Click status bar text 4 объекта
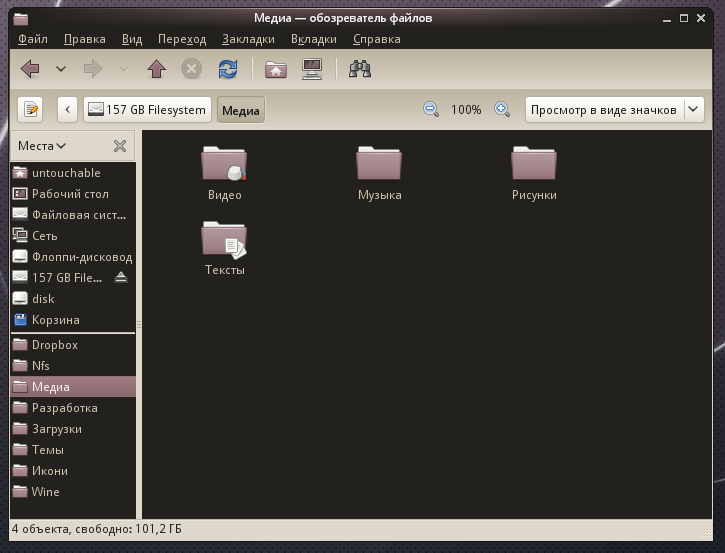The height and width of the screenshot is (553, 725). pyautogui.click(x=40, y=529)
